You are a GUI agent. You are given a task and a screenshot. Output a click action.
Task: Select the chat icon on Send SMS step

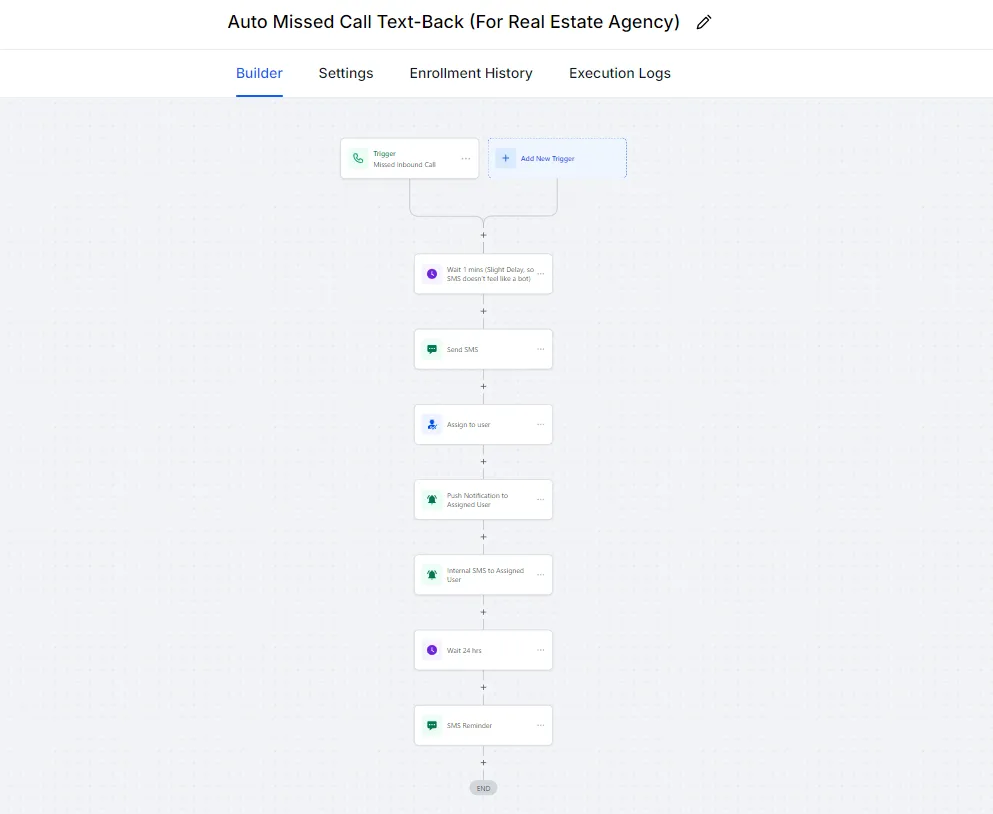pyautogui.click(x=432, y=349)
